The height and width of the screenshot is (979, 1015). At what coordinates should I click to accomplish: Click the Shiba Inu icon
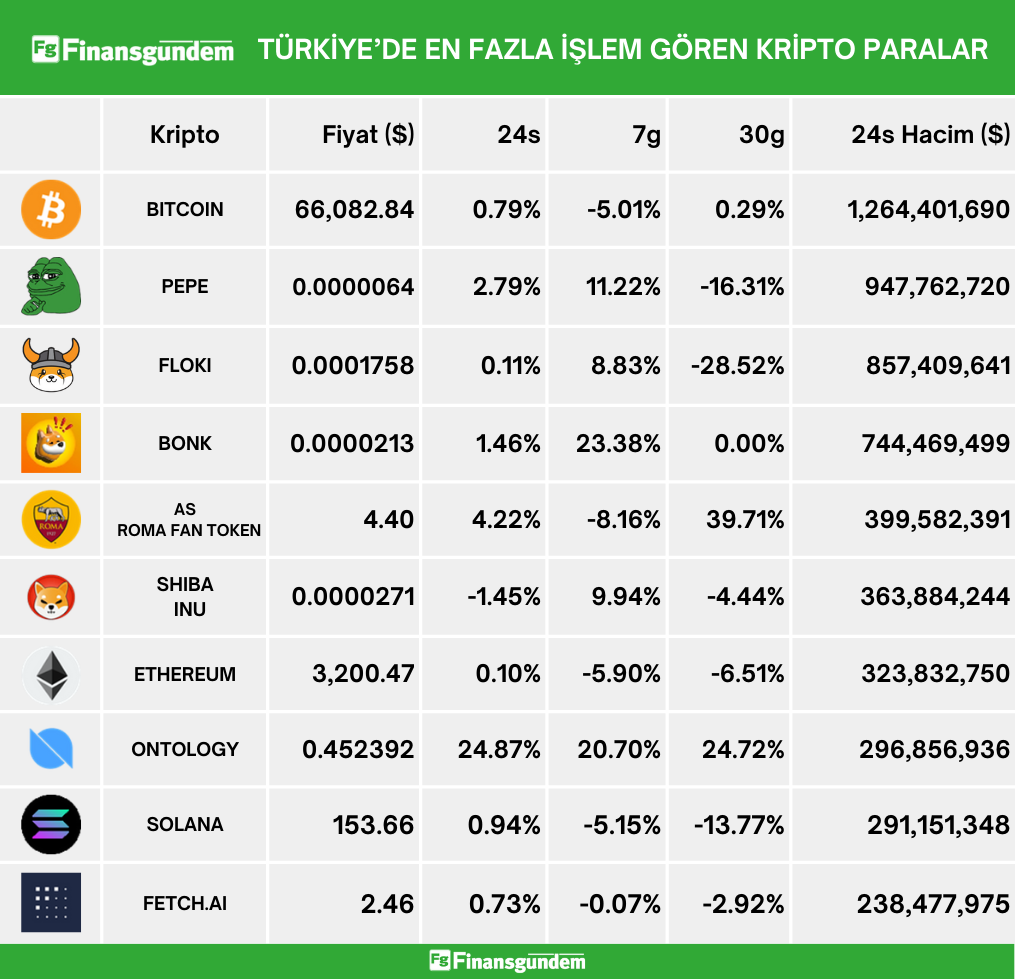click(x=51, y=597)
